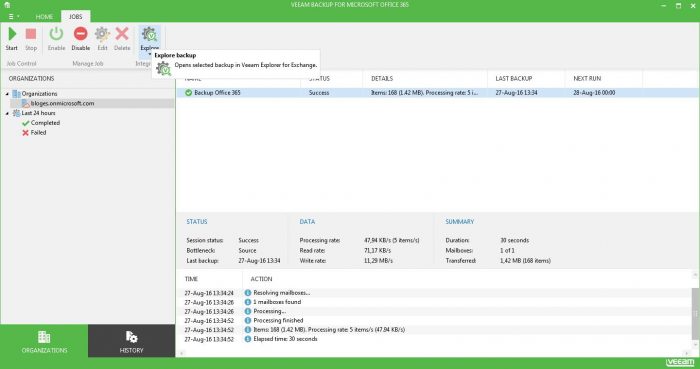
Task: Click the red Failed cross icon
Action: 25,133
